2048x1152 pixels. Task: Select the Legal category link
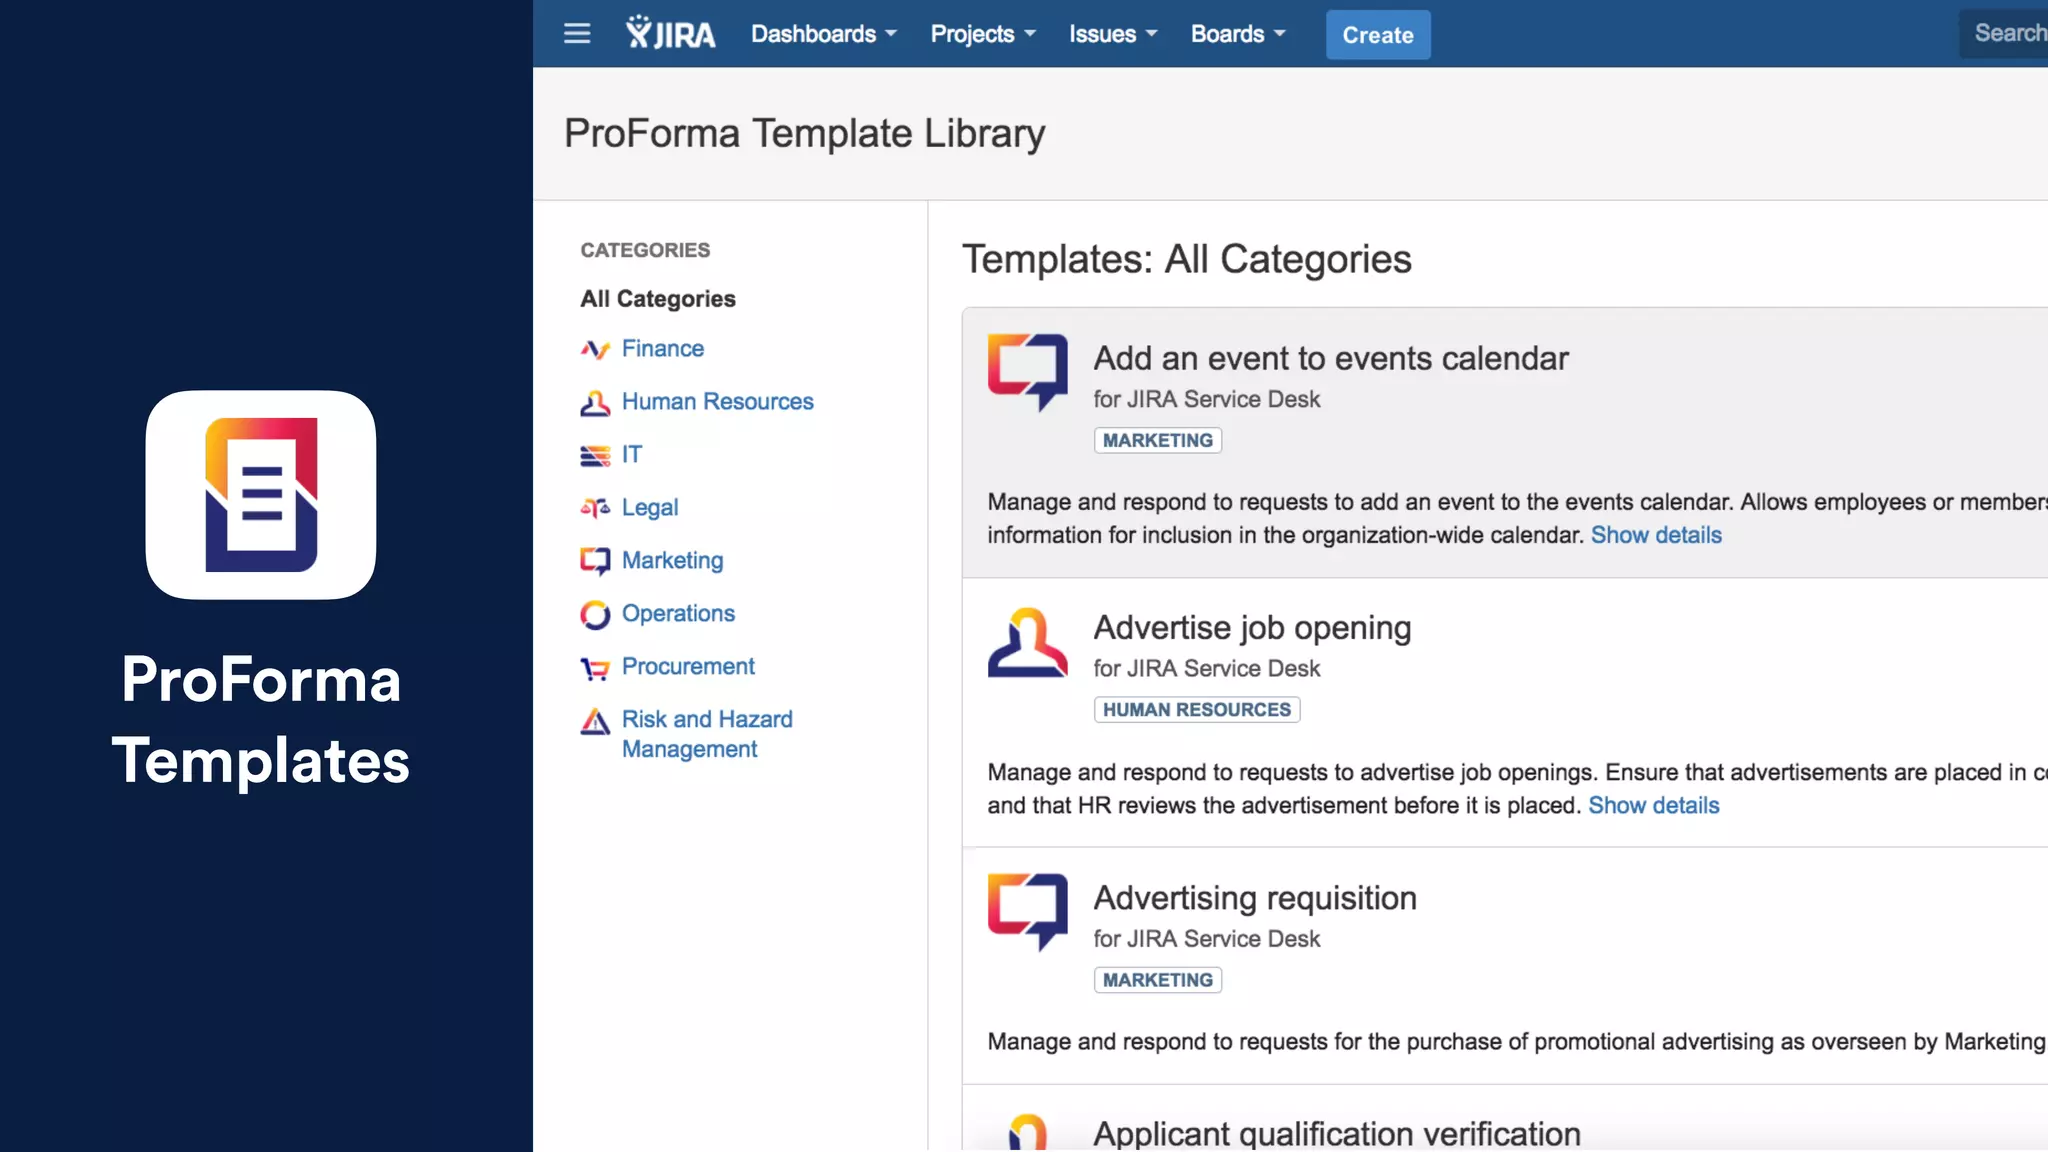pyautogui.click(x=650, y=507)
